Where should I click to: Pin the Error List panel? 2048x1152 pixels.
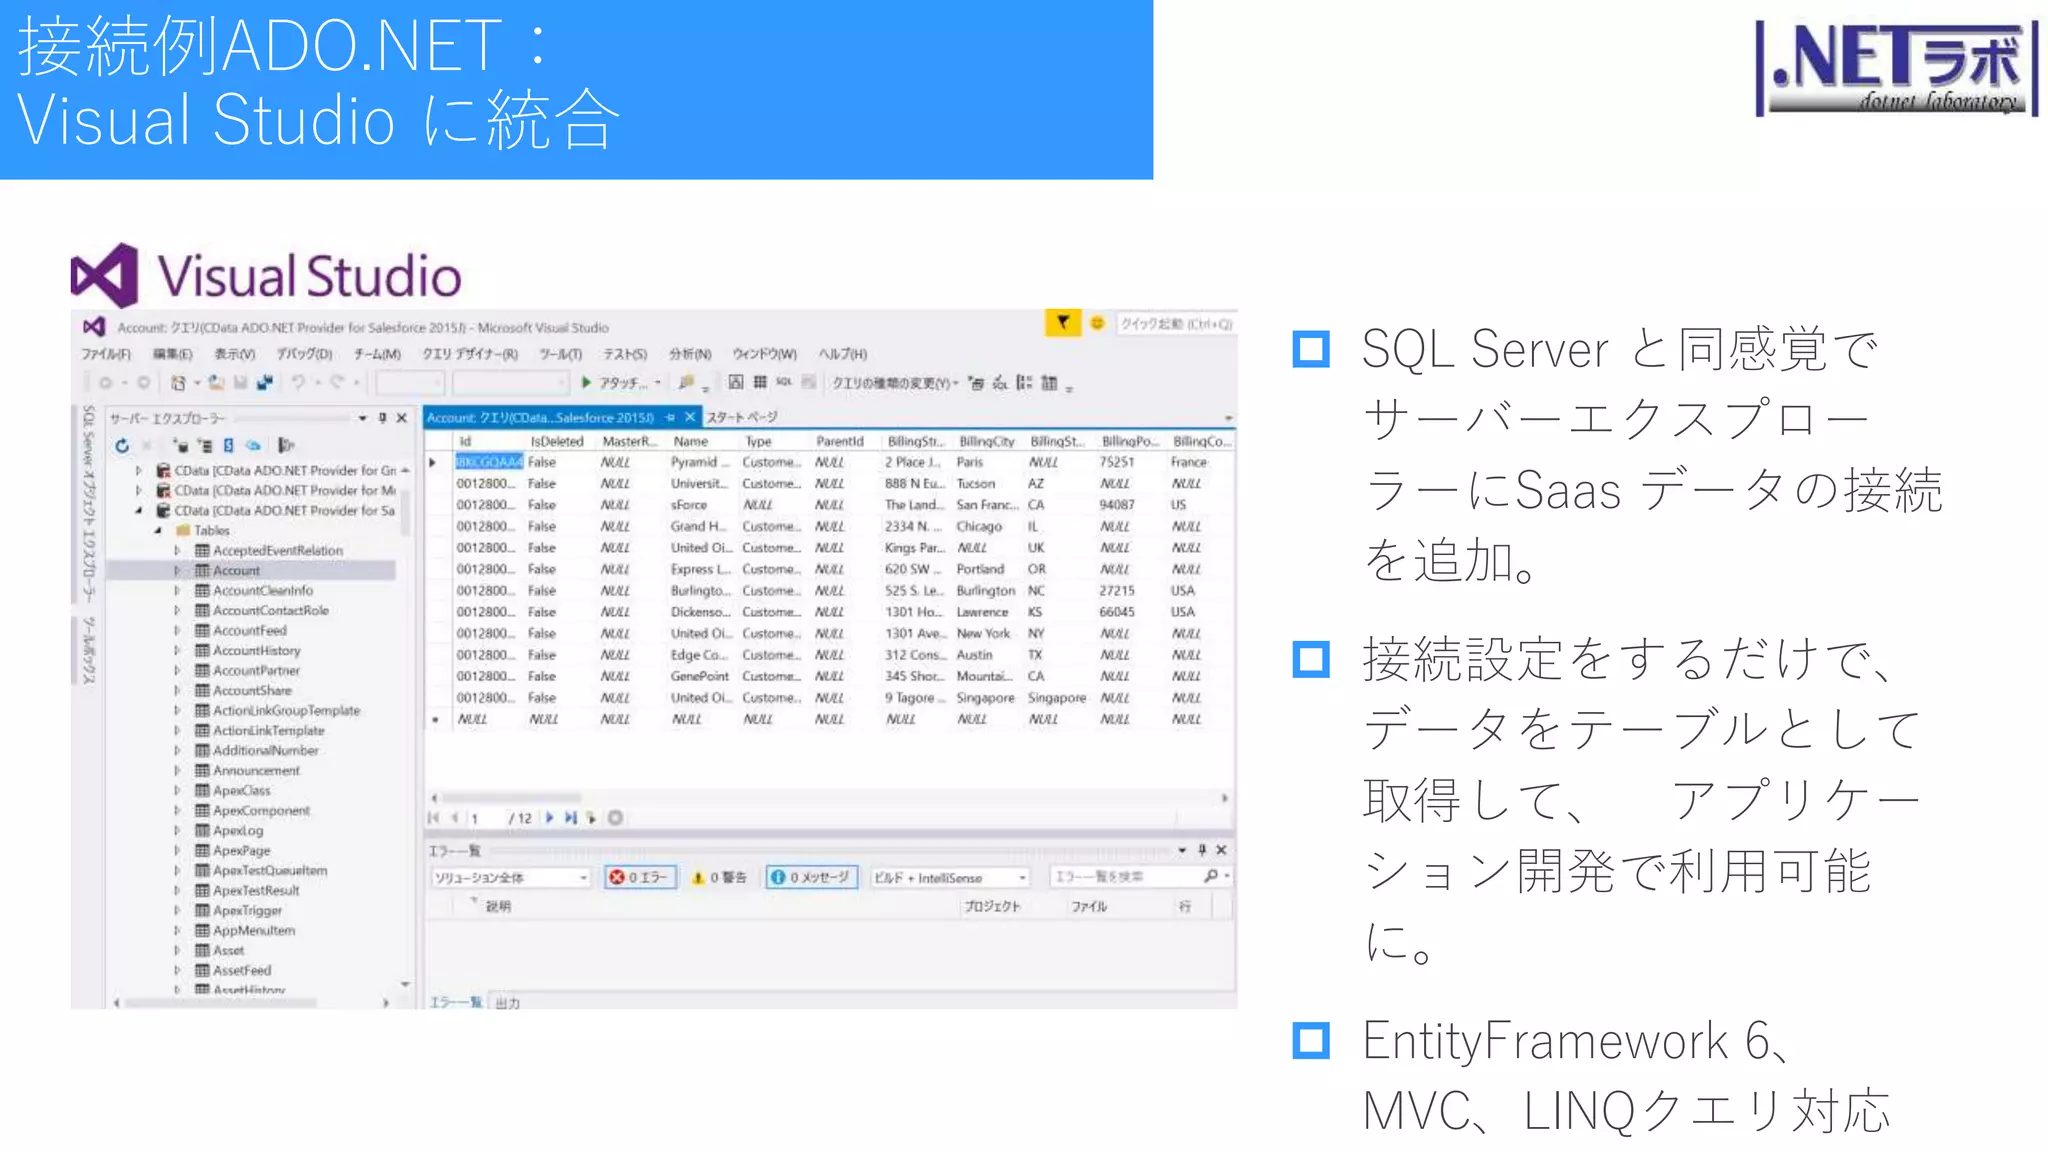coord(1202,850)
